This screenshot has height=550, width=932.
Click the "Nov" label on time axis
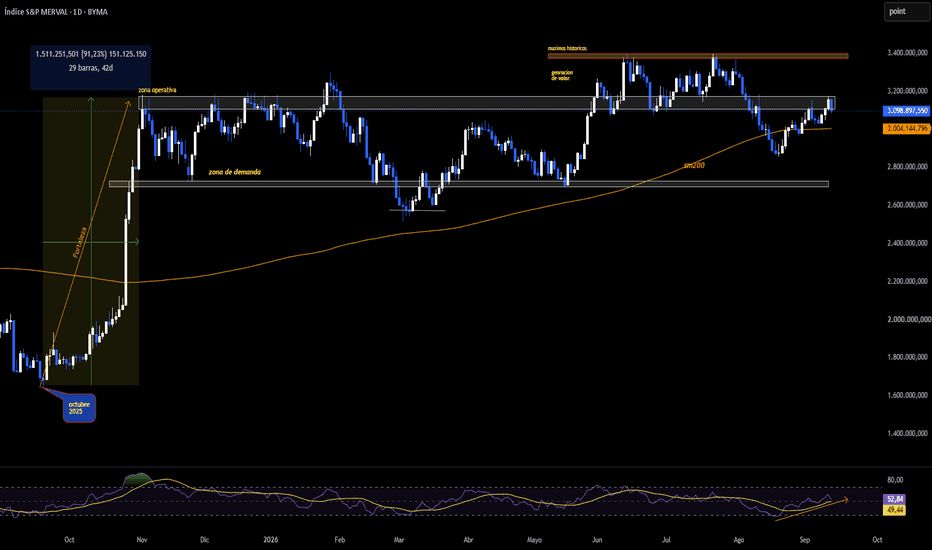[142, 540]
